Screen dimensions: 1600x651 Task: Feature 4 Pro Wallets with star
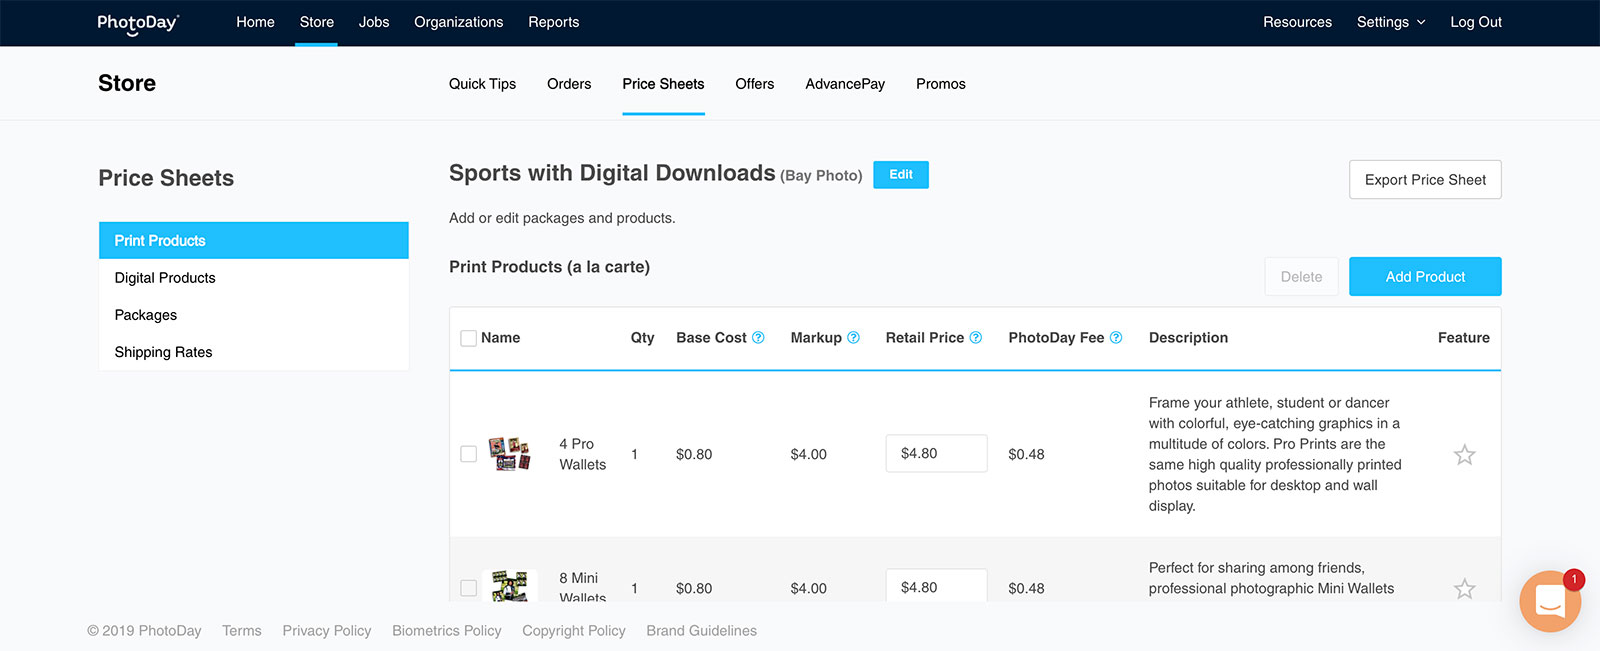[1464, 455]
